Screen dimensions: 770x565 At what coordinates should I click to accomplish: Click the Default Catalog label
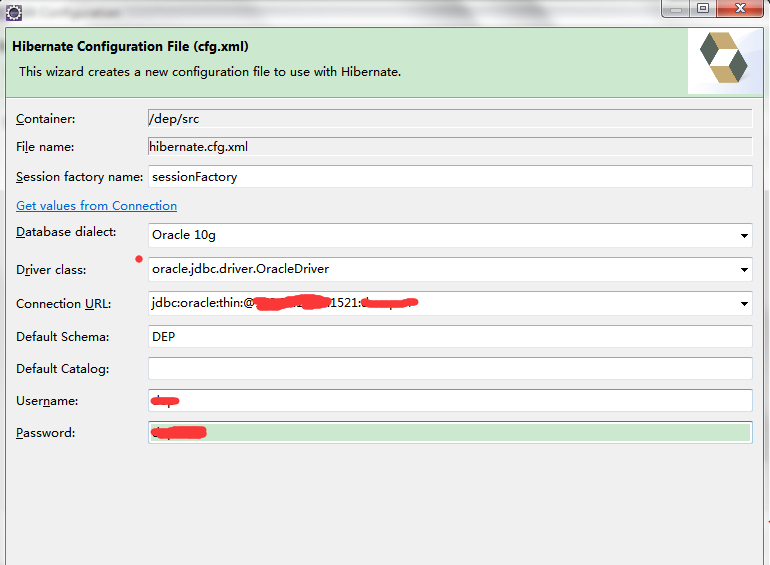pyautogui.click(x=63, y=369)
